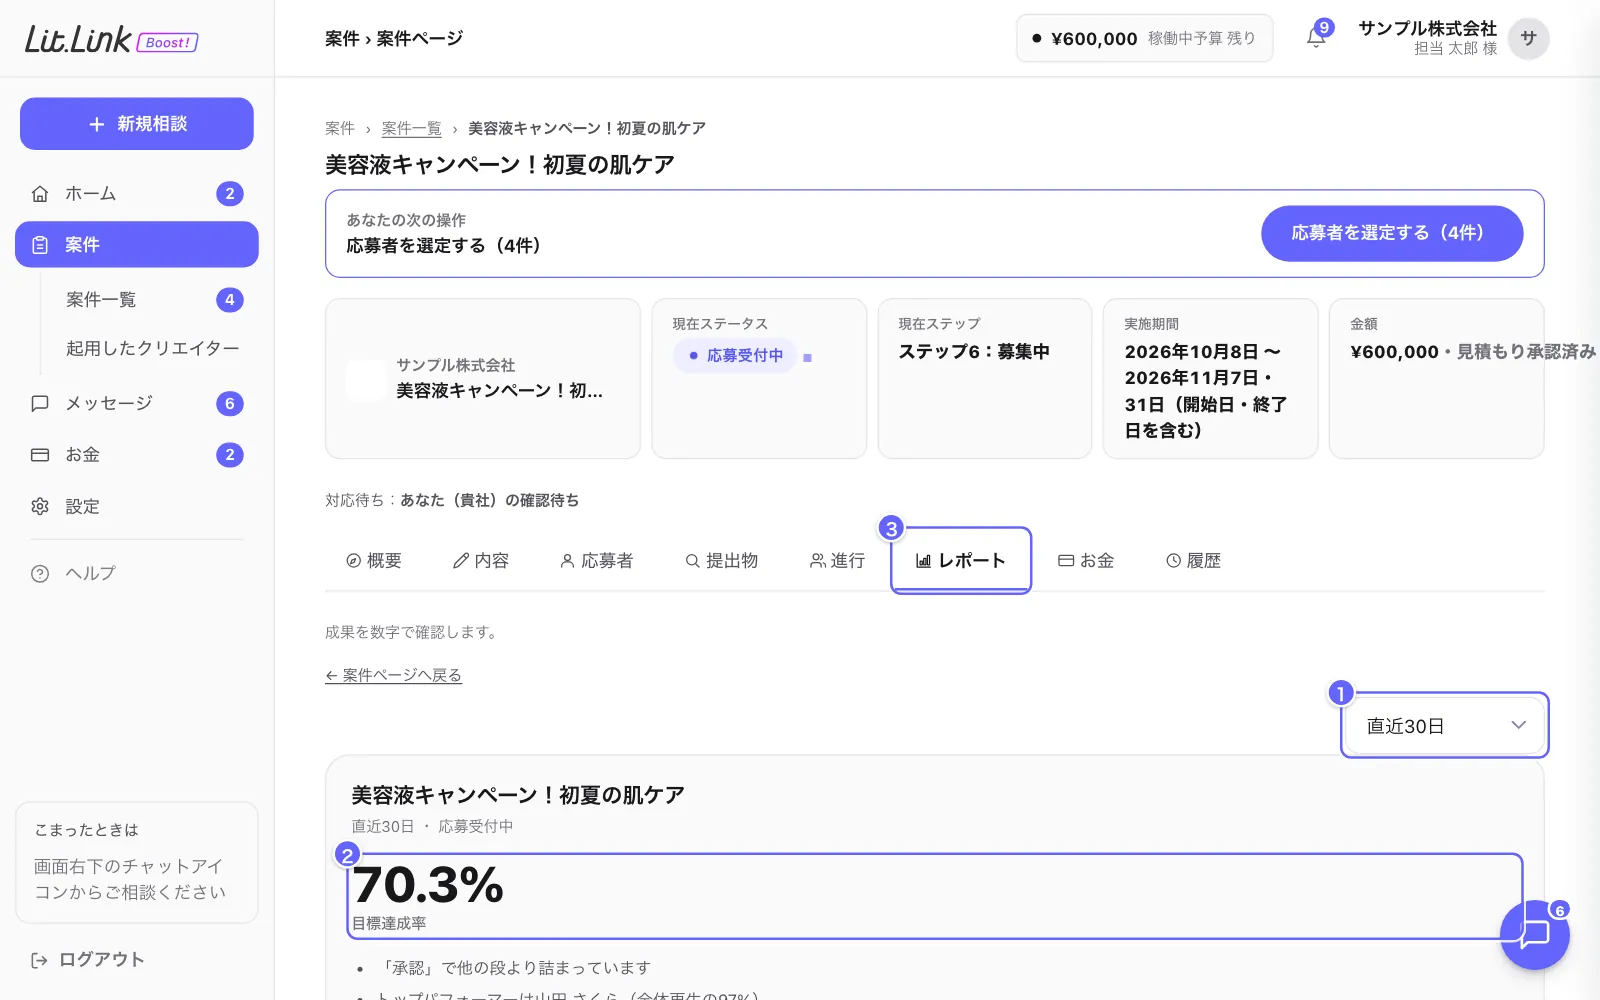Open 起用したクリエイター in sidebar
This screenshot has width=1600, height=1000.
click(152, 348)
